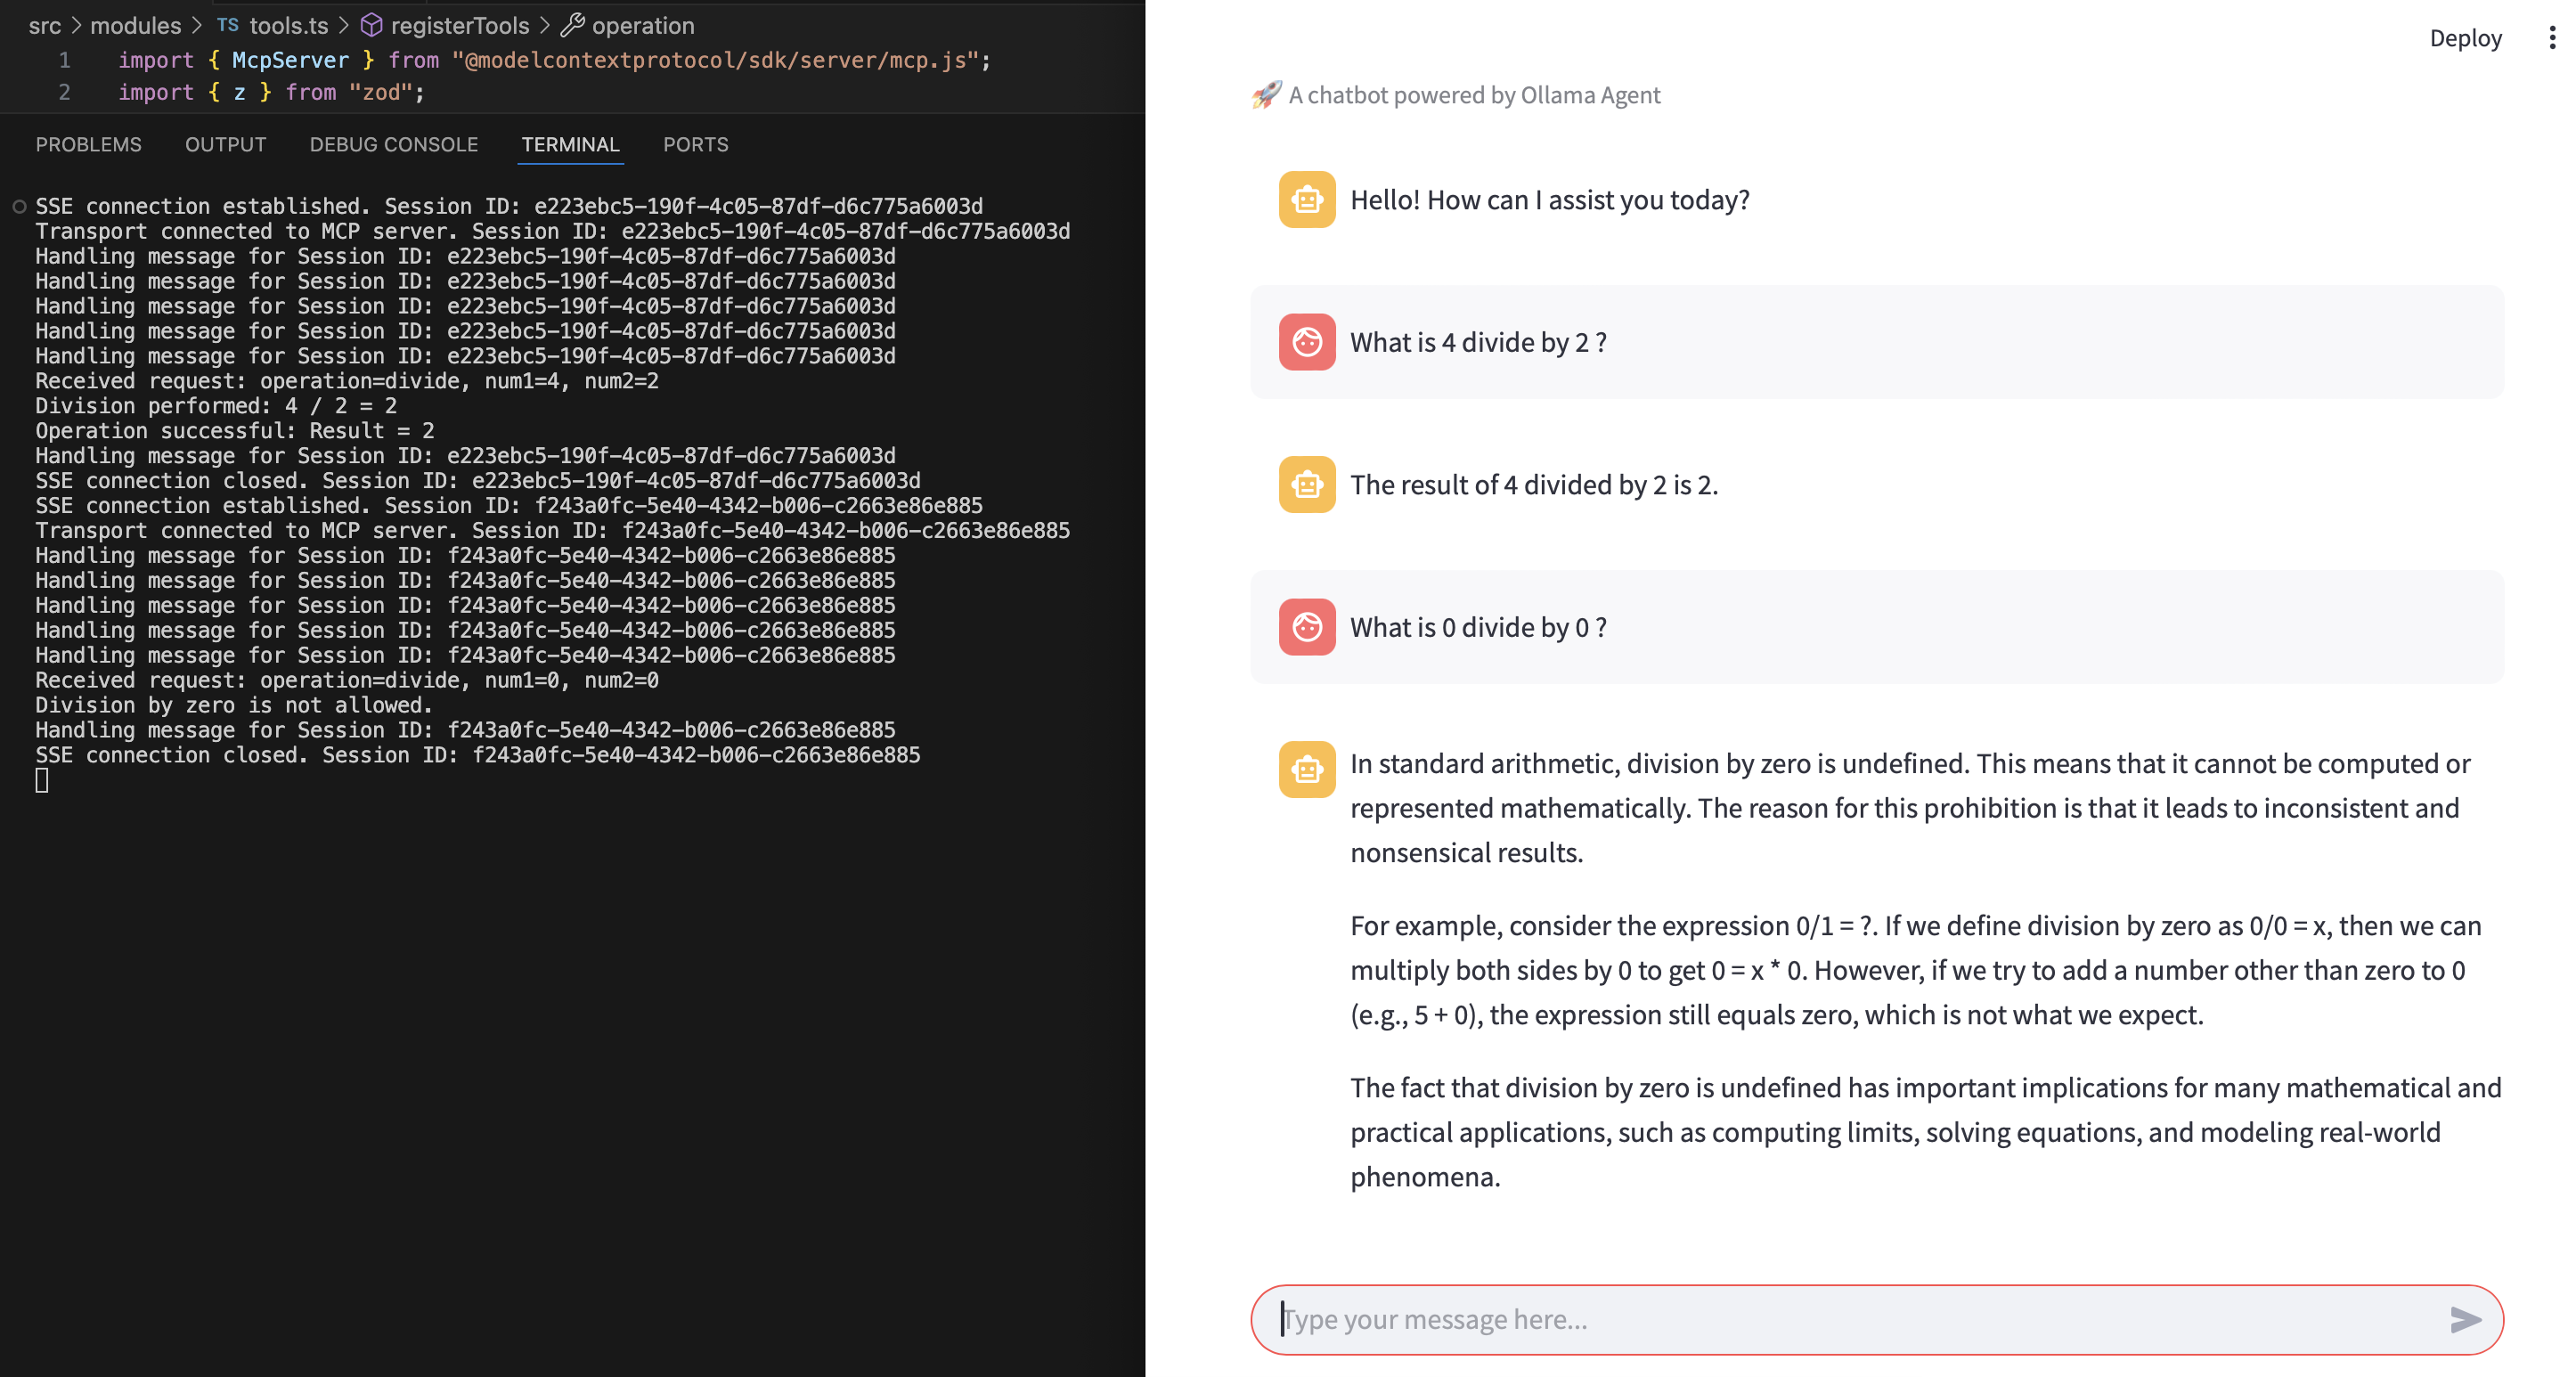Expand the chevron after "modules" breadcrumb
This screenshot has height=1377, width=2576.
197,26
